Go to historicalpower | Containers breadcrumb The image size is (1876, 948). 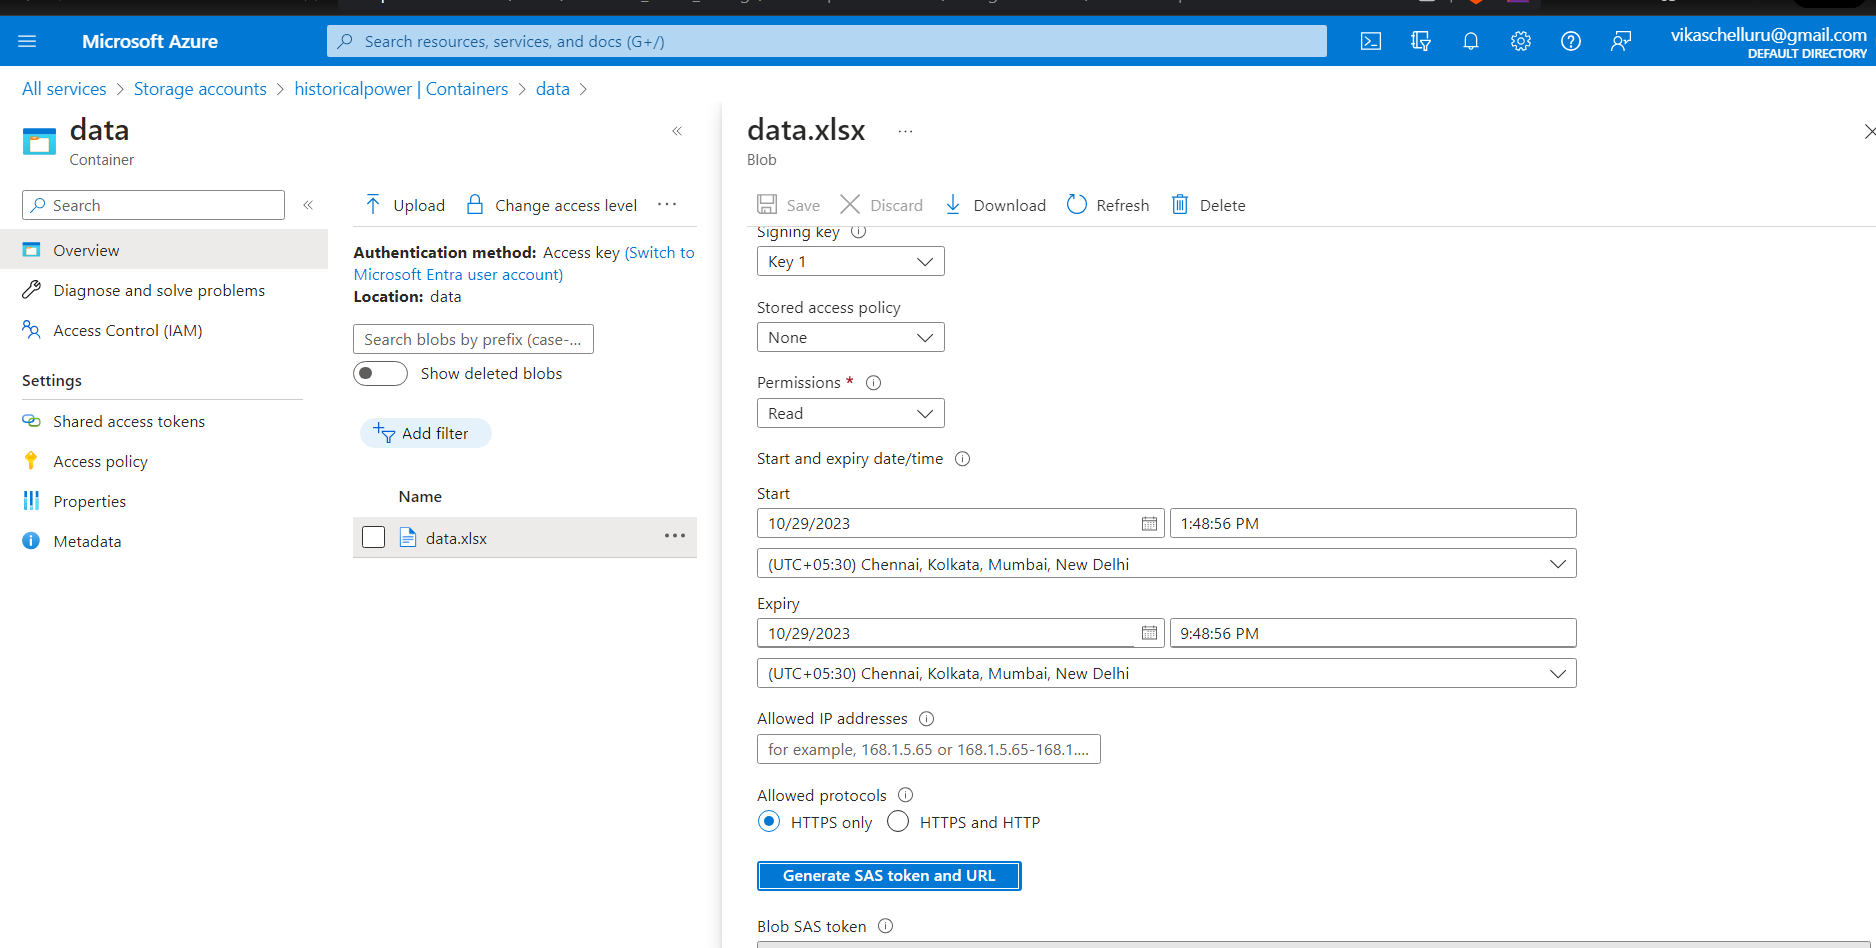pyautogui.click(x=401, y=89)
